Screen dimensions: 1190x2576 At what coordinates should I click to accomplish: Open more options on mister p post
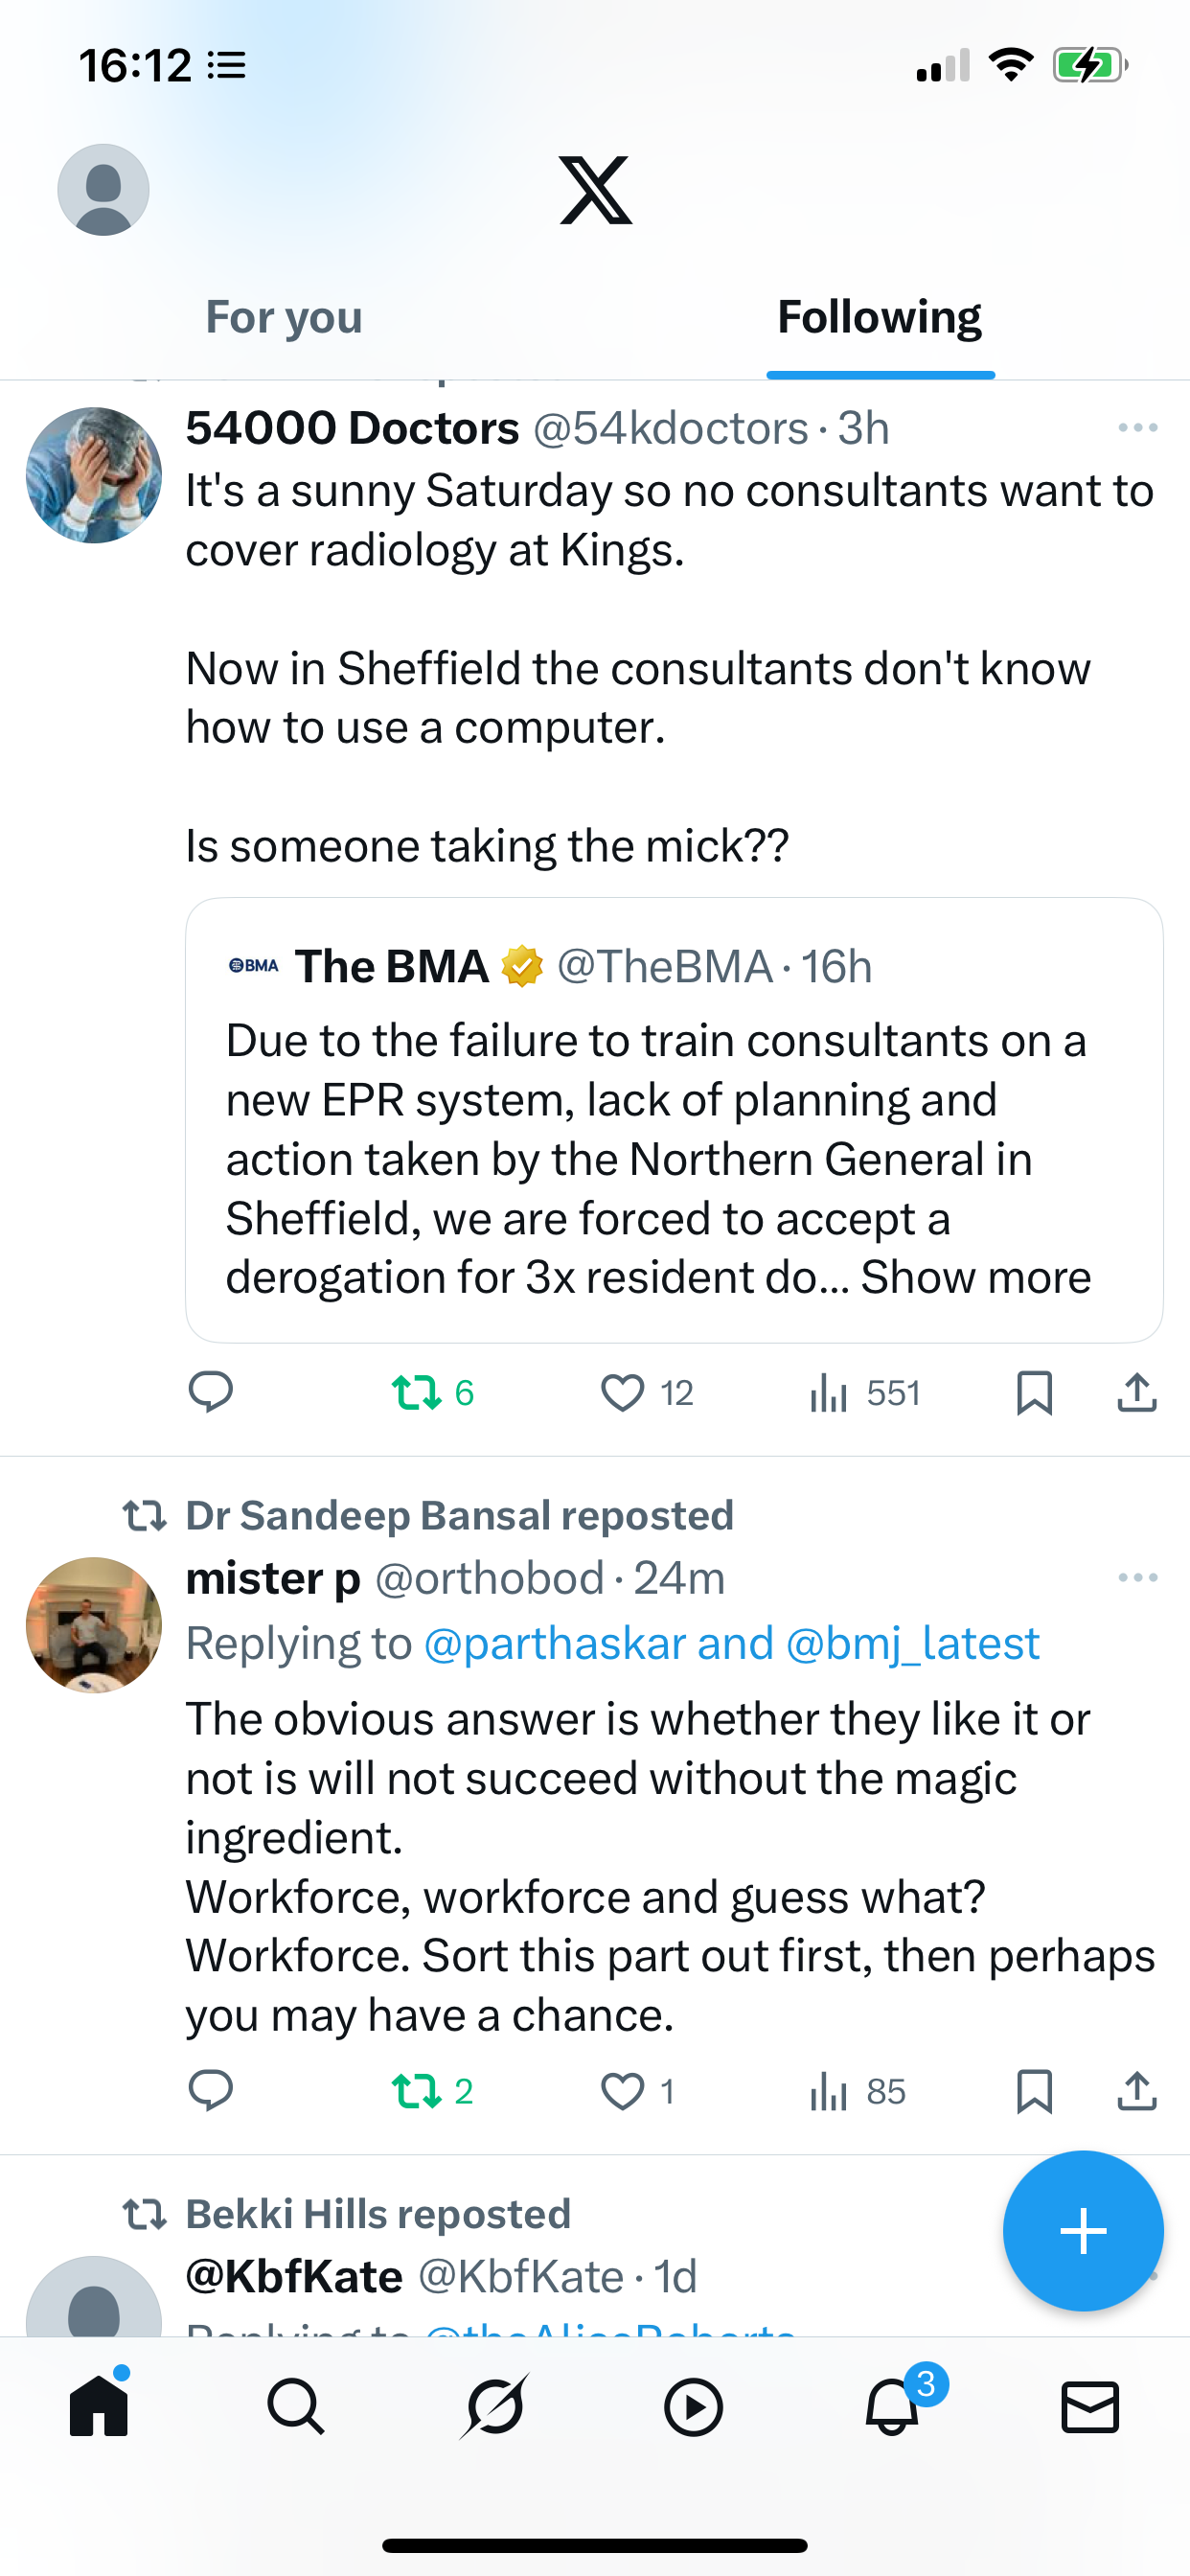[1138, 1578]
